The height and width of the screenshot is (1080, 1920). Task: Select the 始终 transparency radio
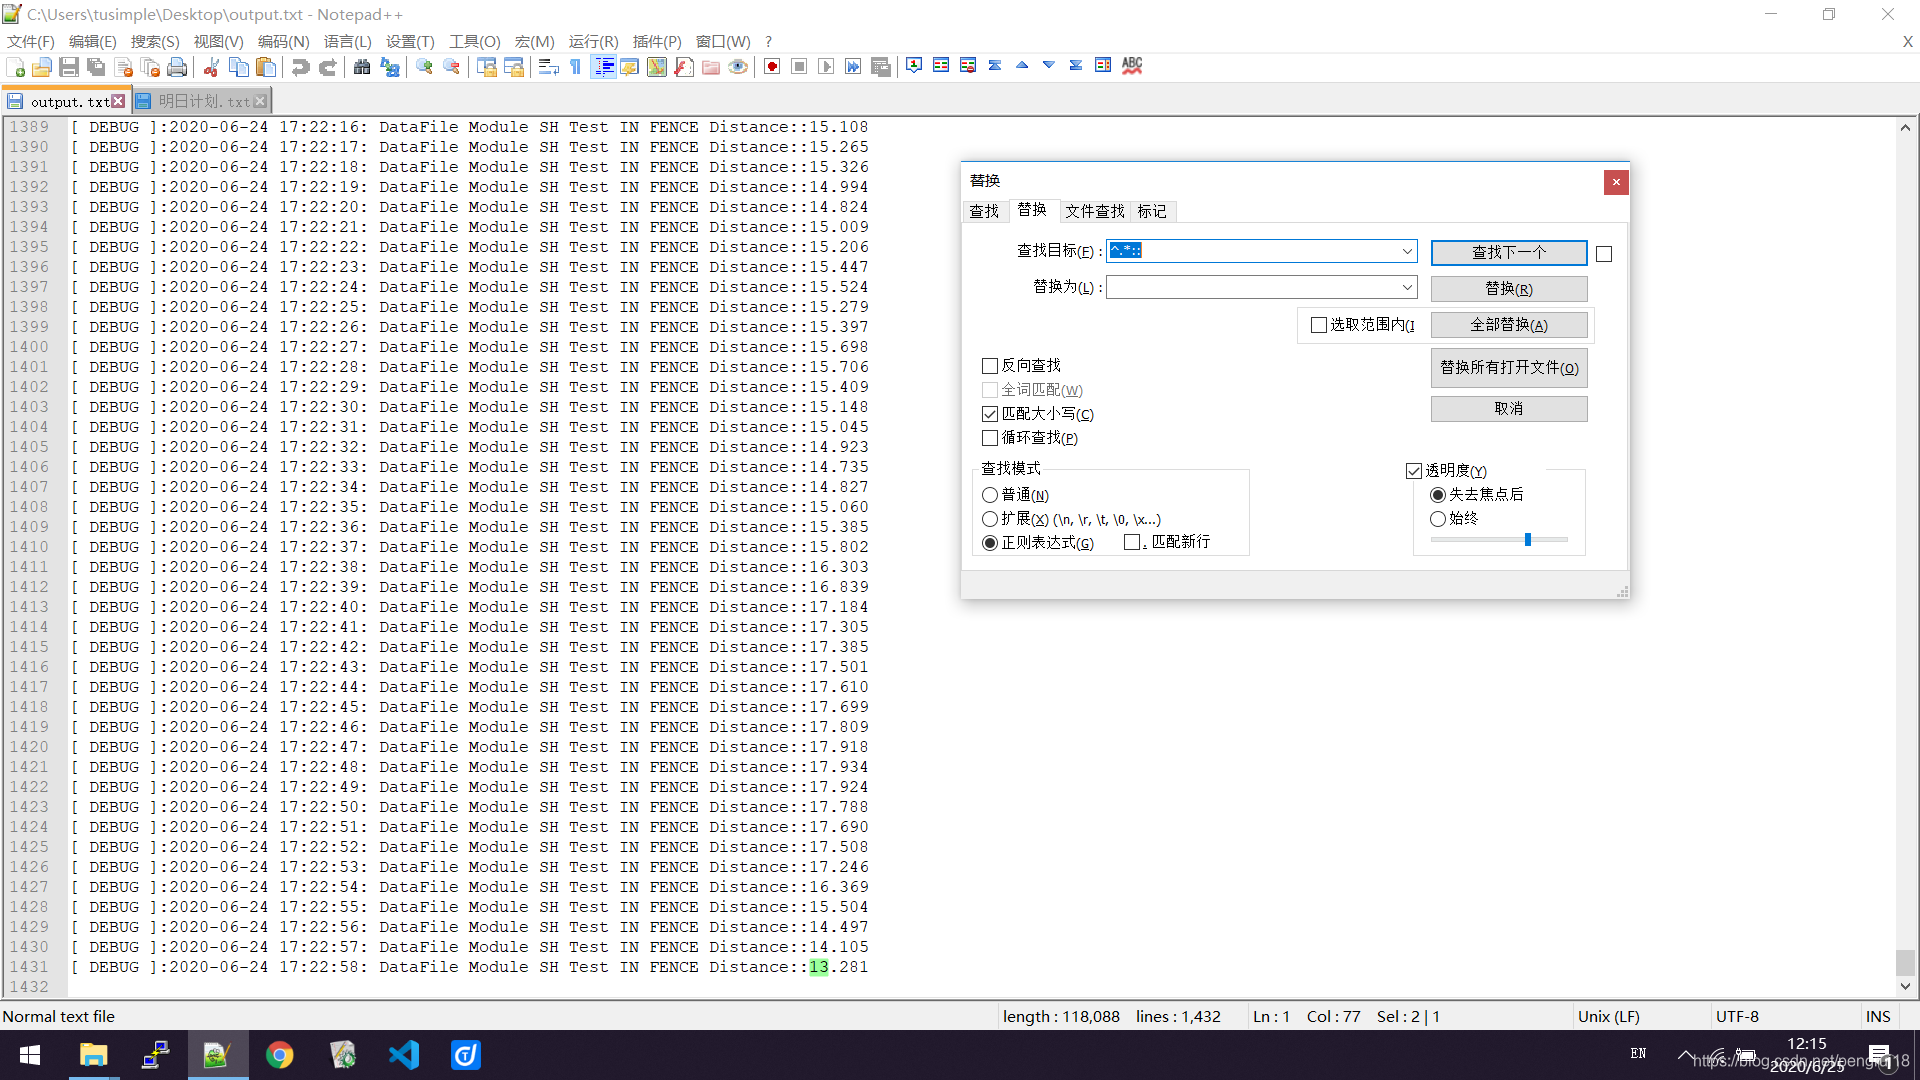tap(1438, 519)
